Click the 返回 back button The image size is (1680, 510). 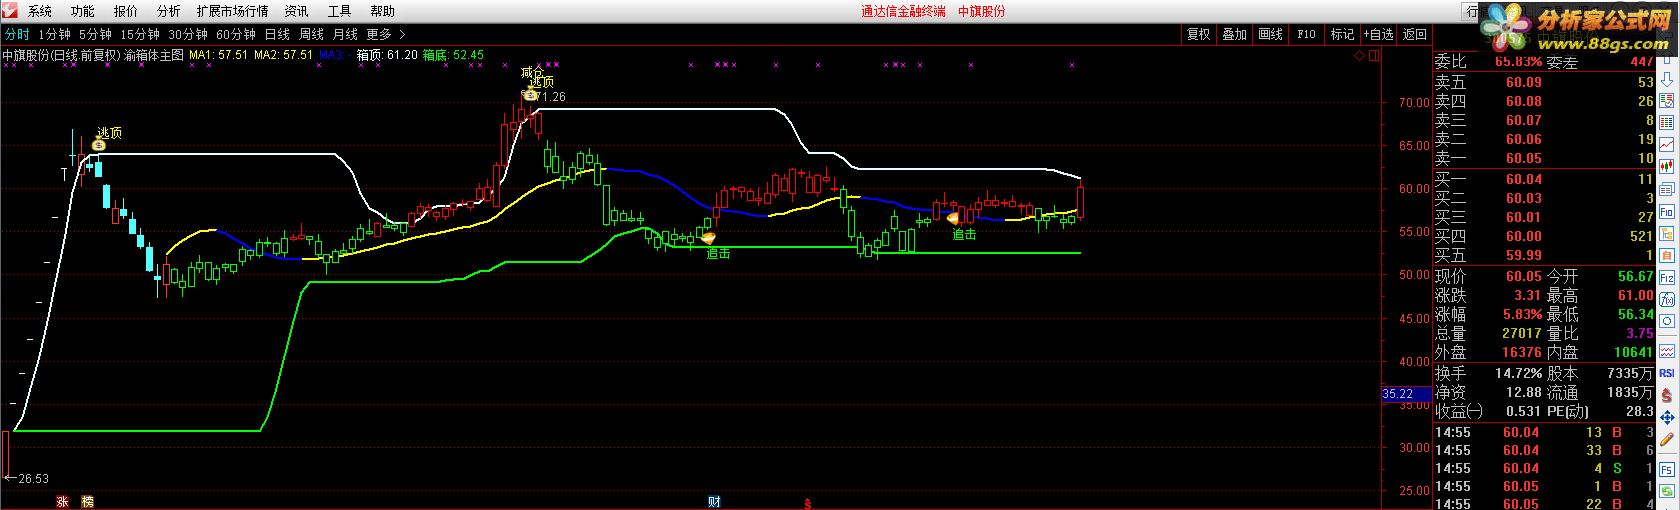(x=1415, y=34)
